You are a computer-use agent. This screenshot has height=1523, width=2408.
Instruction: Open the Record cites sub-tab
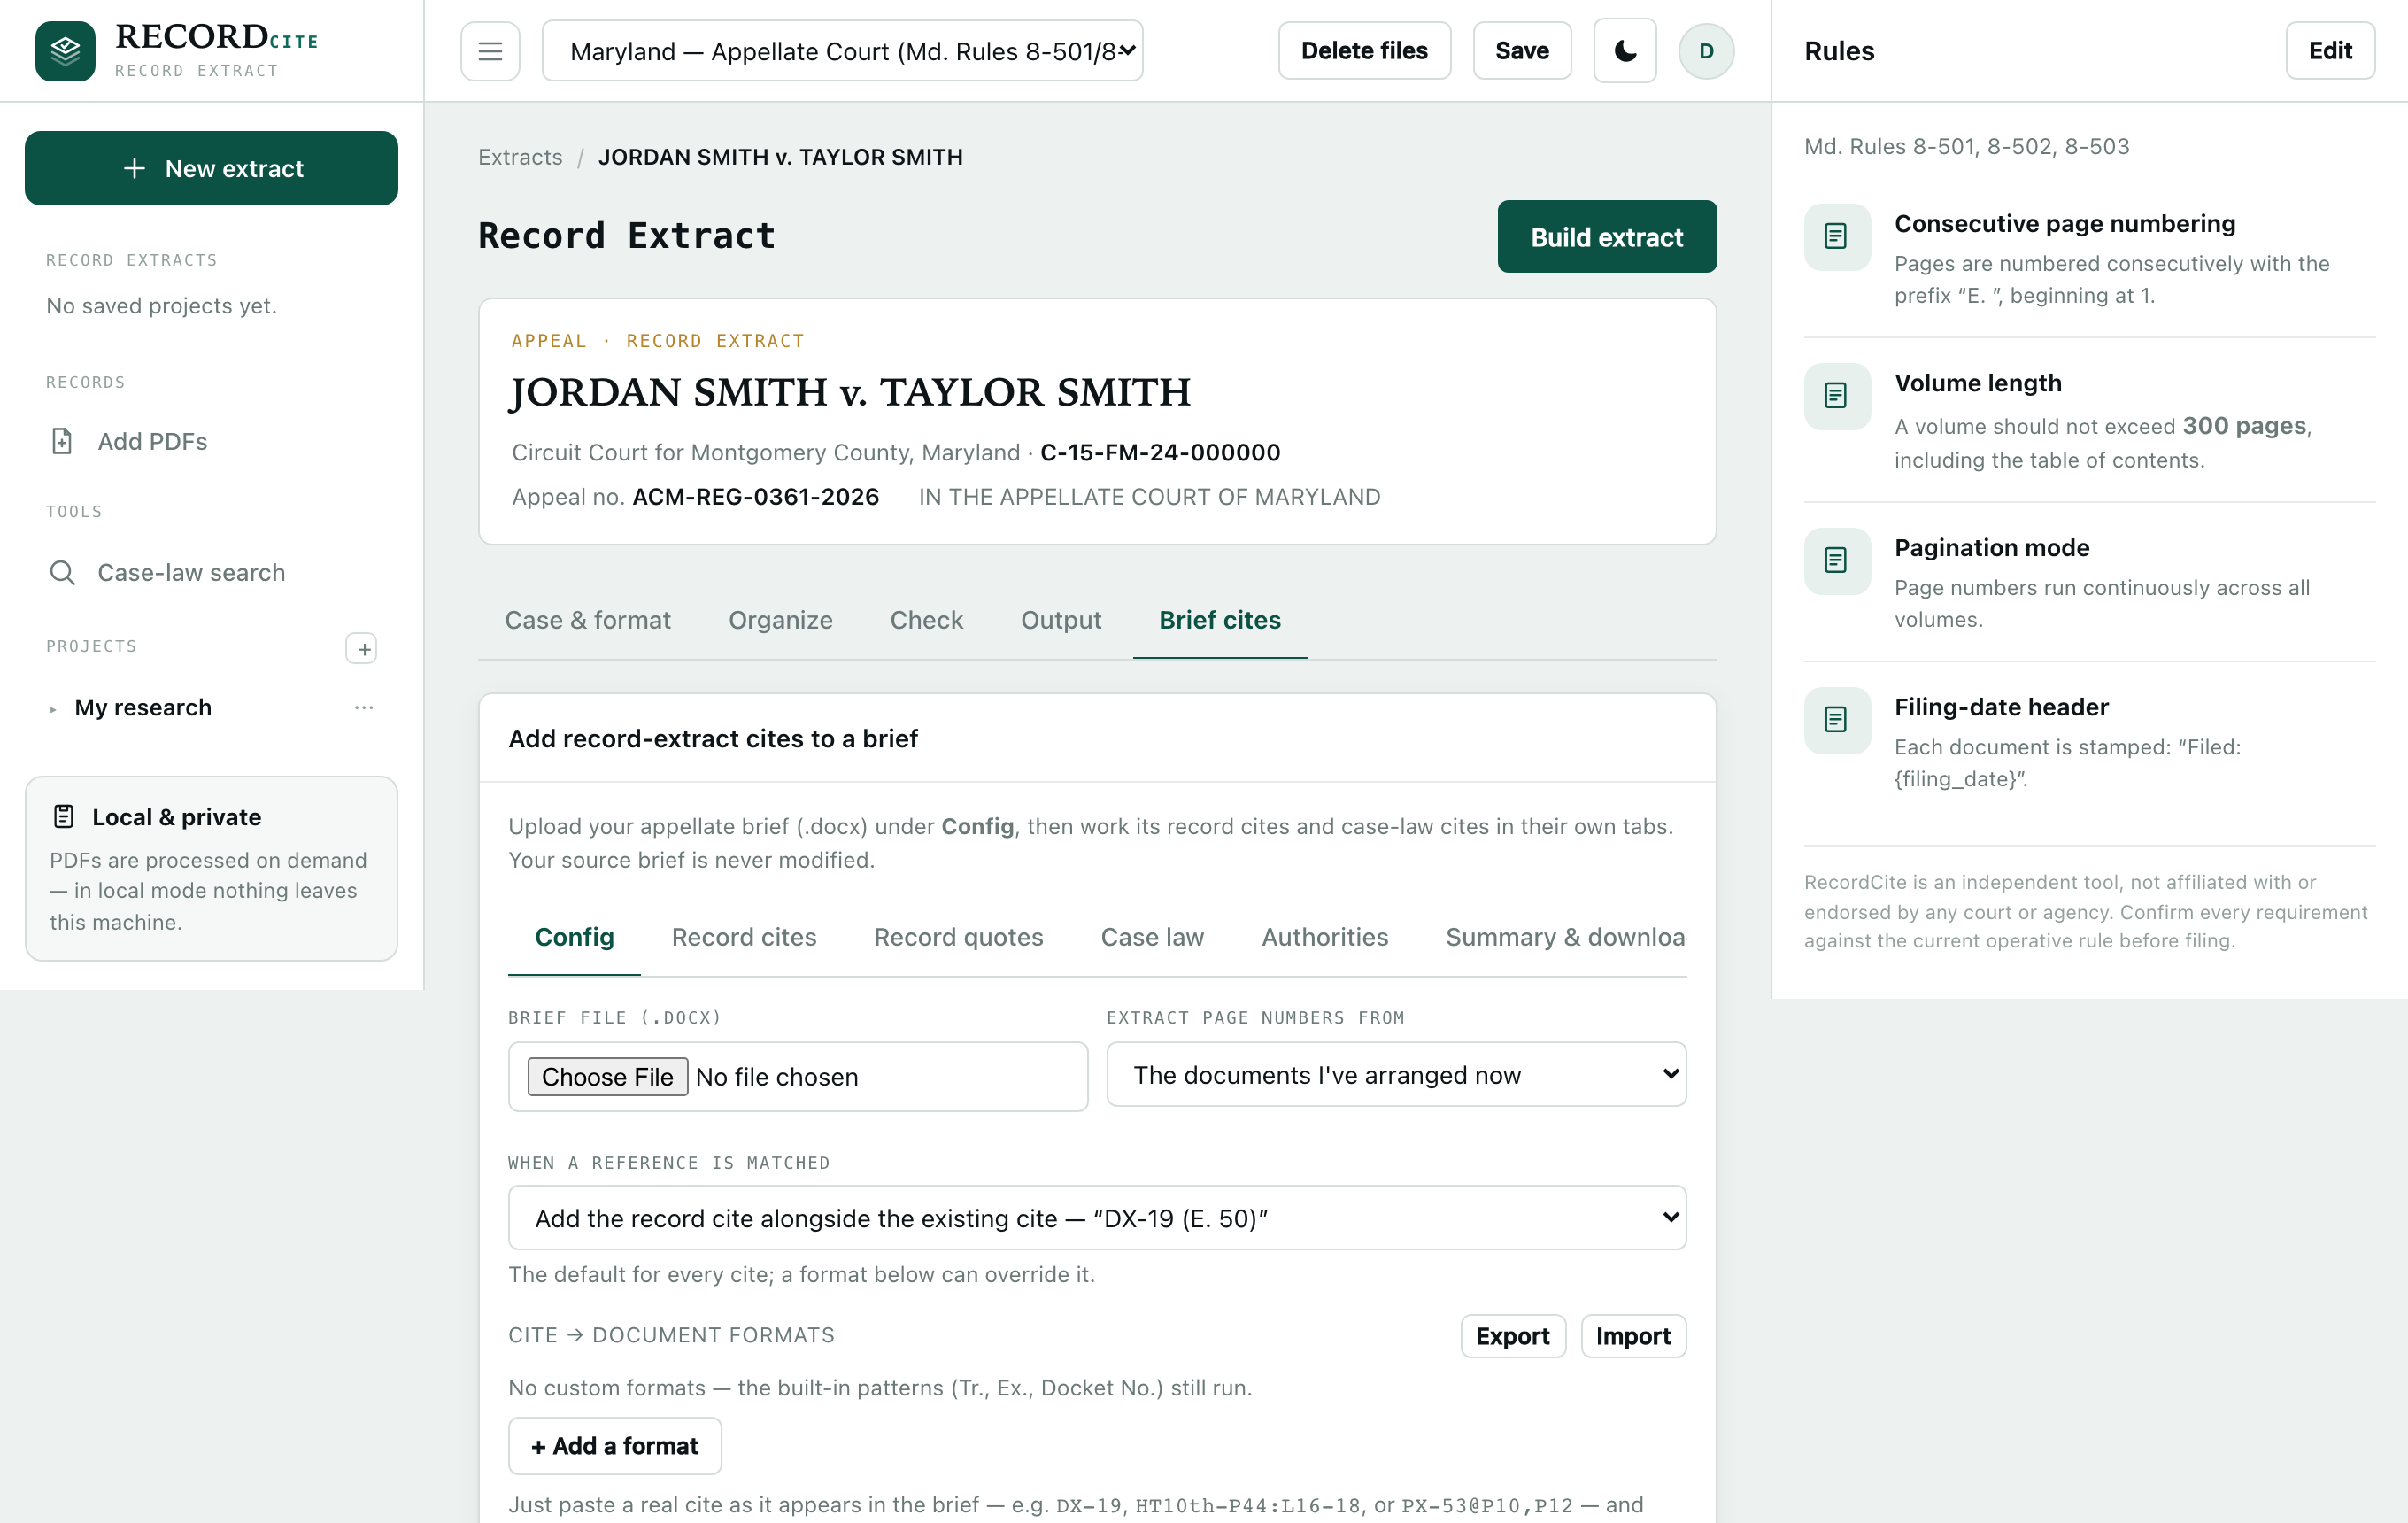pos(744,937)
